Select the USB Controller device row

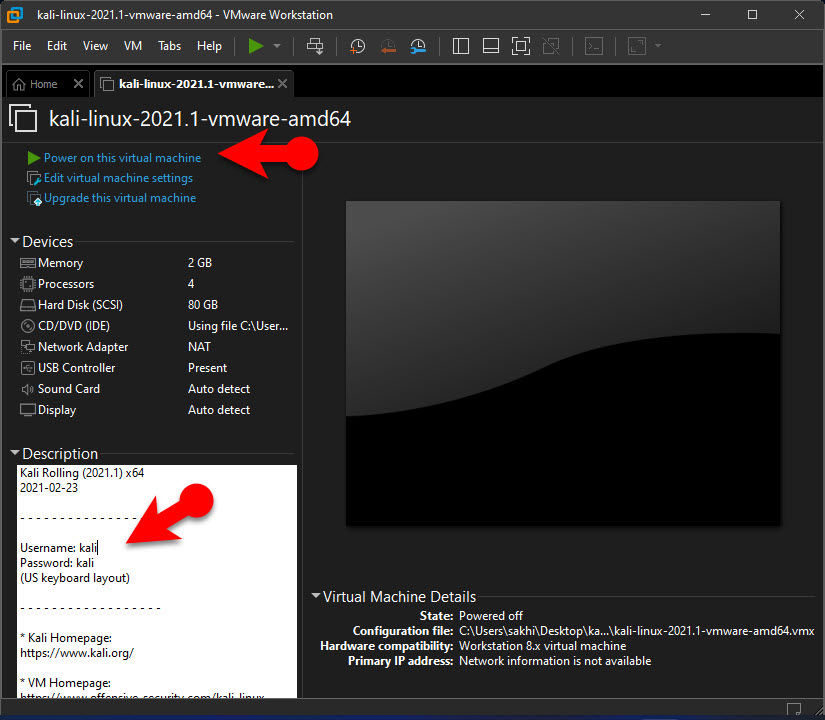[x=155, y=368]
